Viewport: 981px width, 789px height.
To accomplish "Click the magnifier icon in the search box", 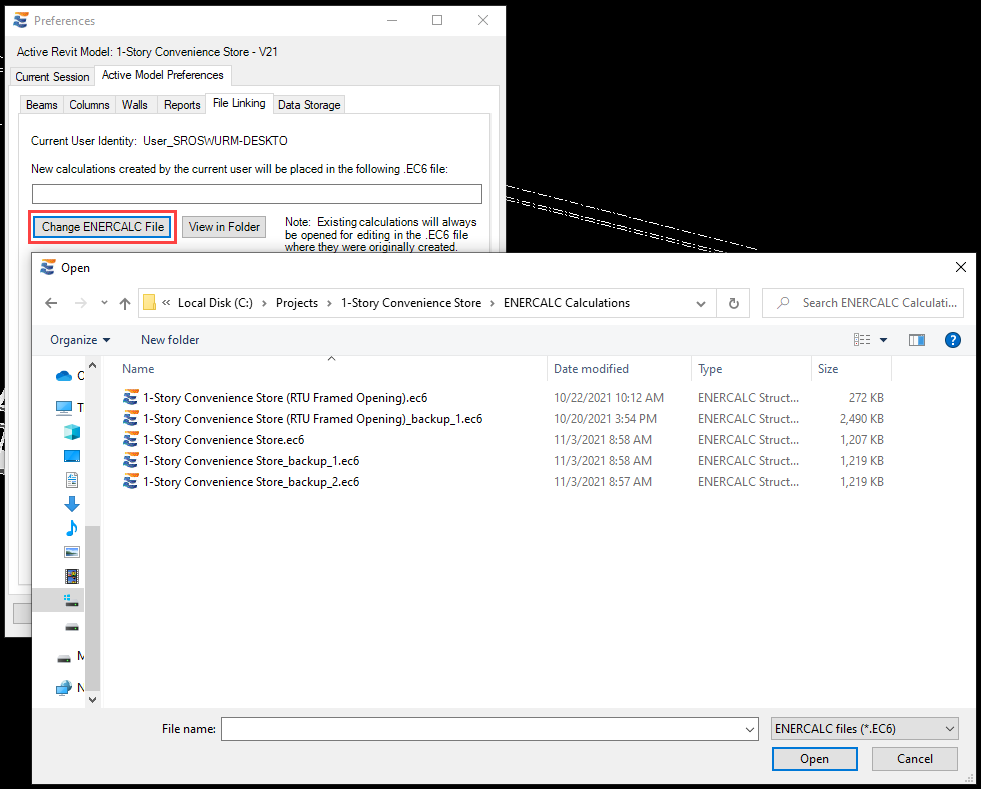I will point(783,303).
